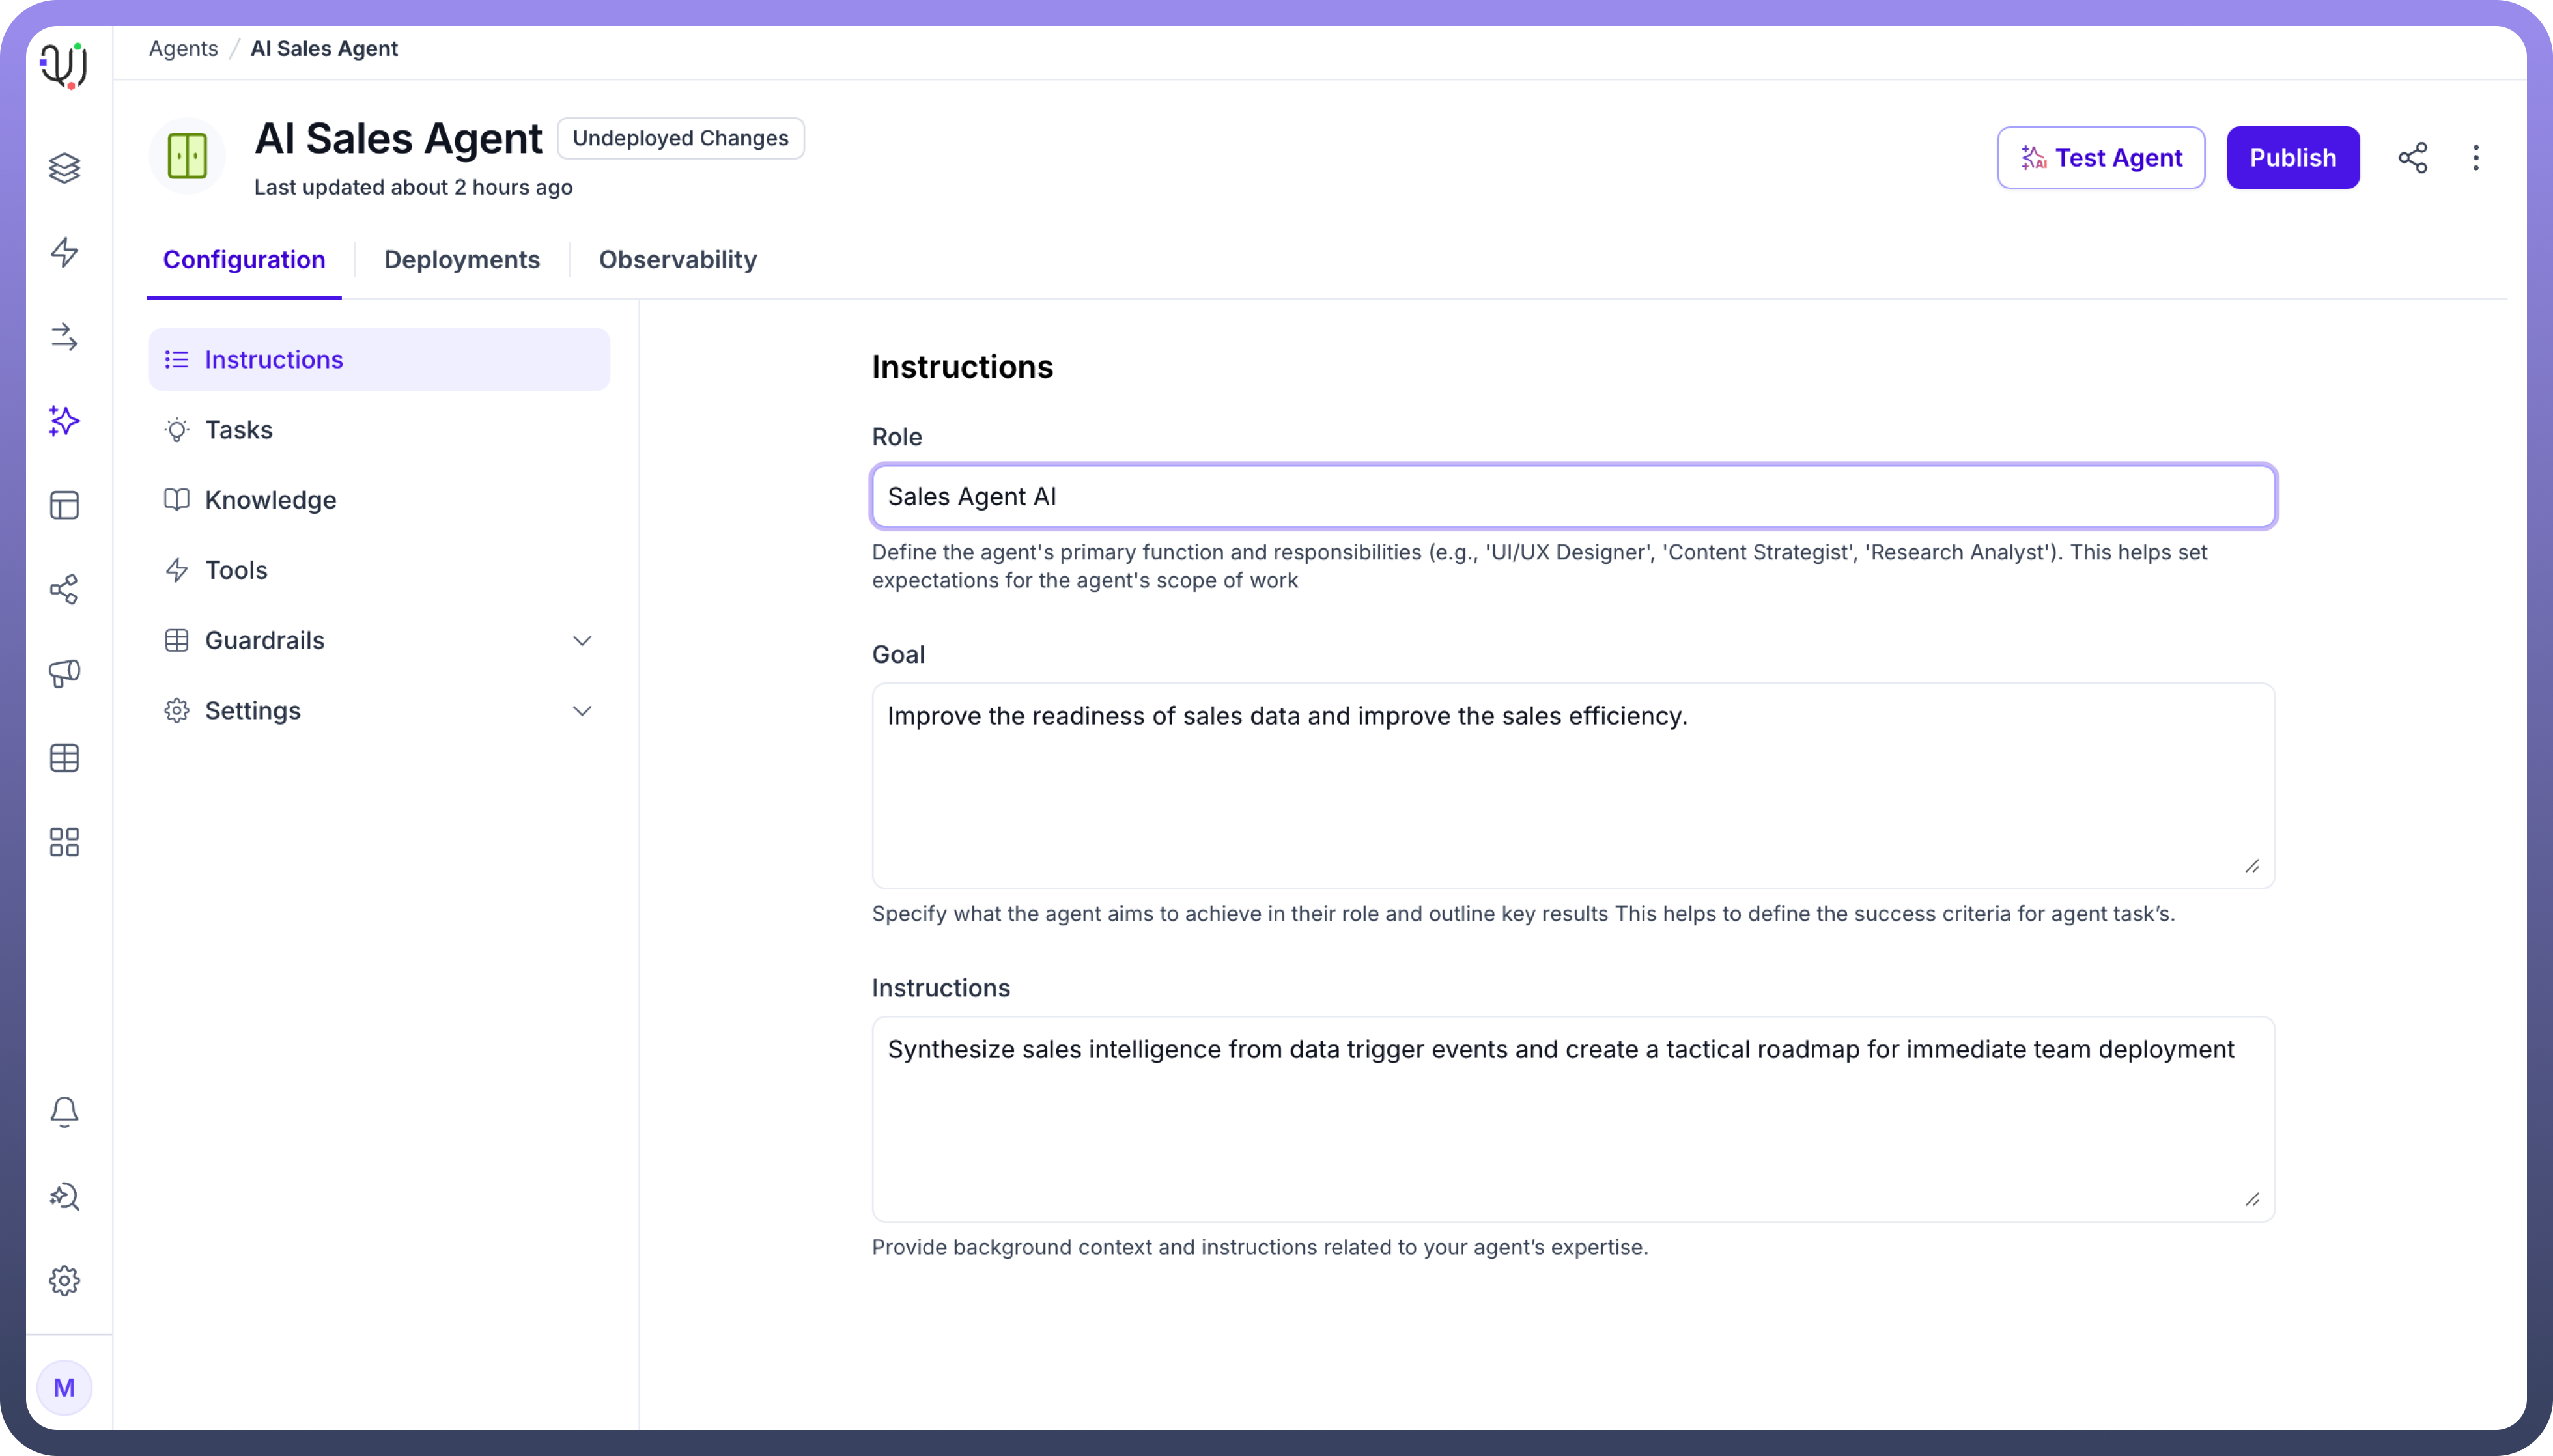The image size is (2553, 1456).
Task: Click the green AI Sales Agent avatar icon
Action: pos(187,157)
